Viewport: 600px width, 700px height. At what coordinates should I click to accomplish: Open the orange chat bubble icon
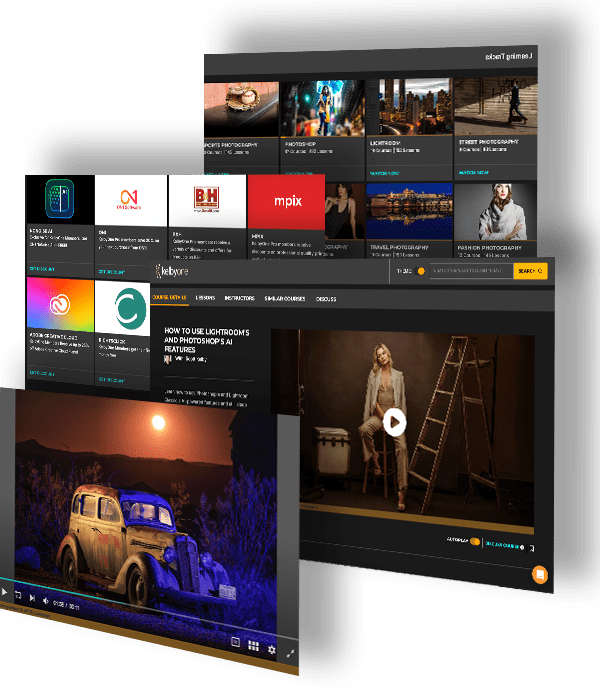538,575
